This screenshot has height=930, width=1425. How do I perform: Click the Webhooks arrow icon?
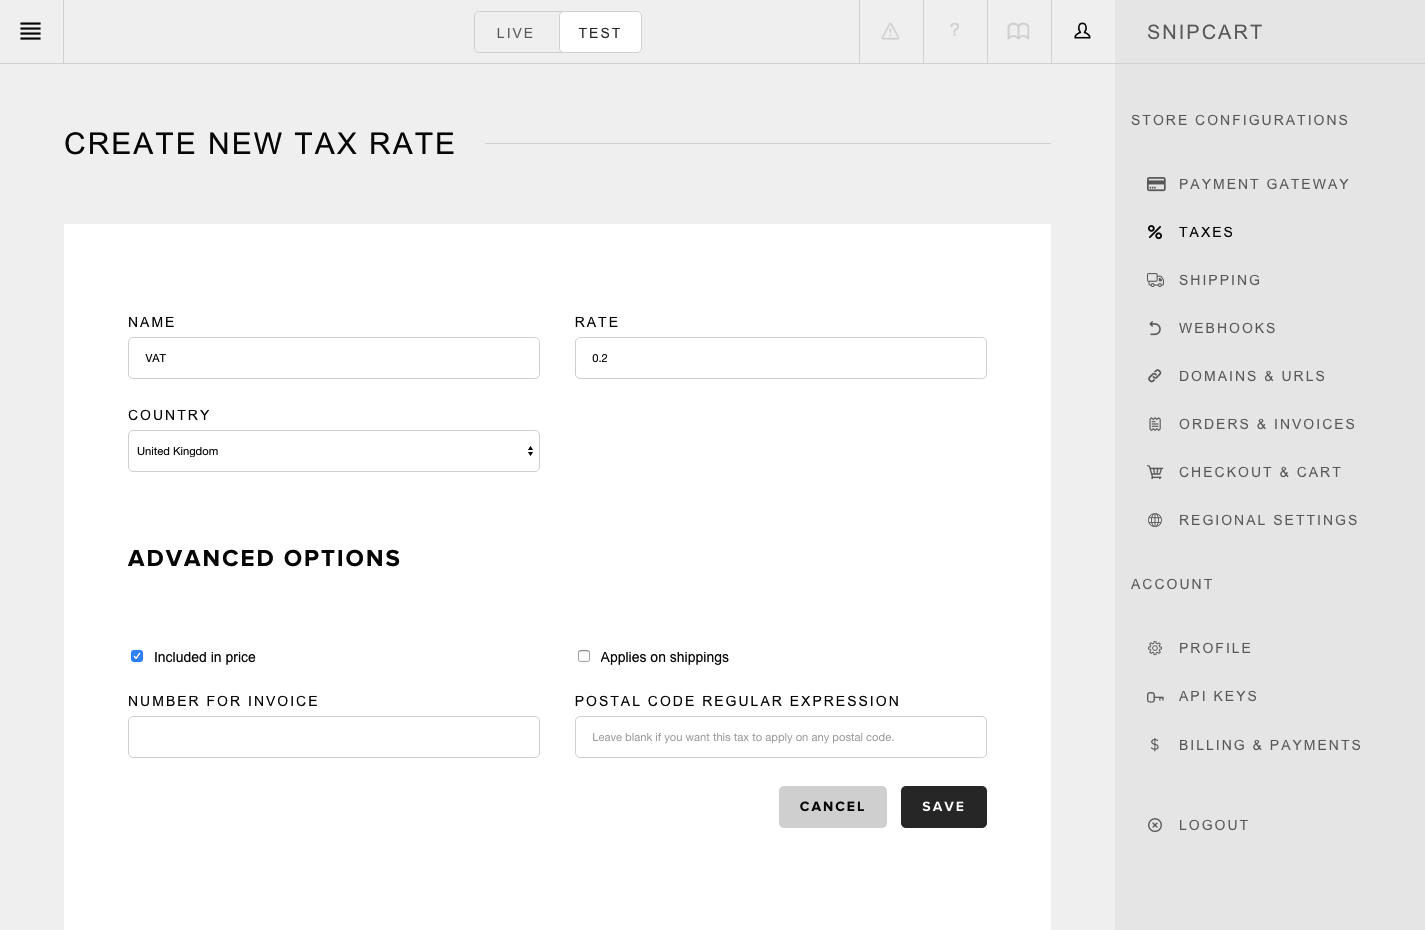click(x=1155, y=328)
